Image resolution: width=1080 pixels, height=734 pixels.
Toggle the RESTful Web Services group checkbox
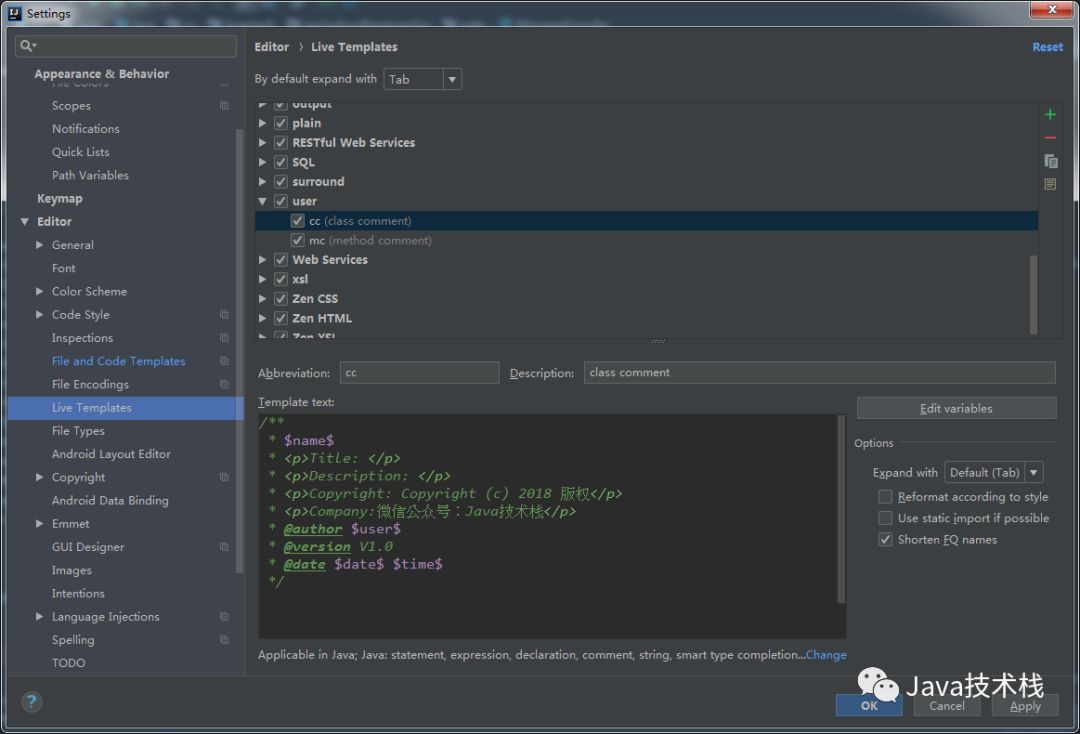click(x=280, y=143)
